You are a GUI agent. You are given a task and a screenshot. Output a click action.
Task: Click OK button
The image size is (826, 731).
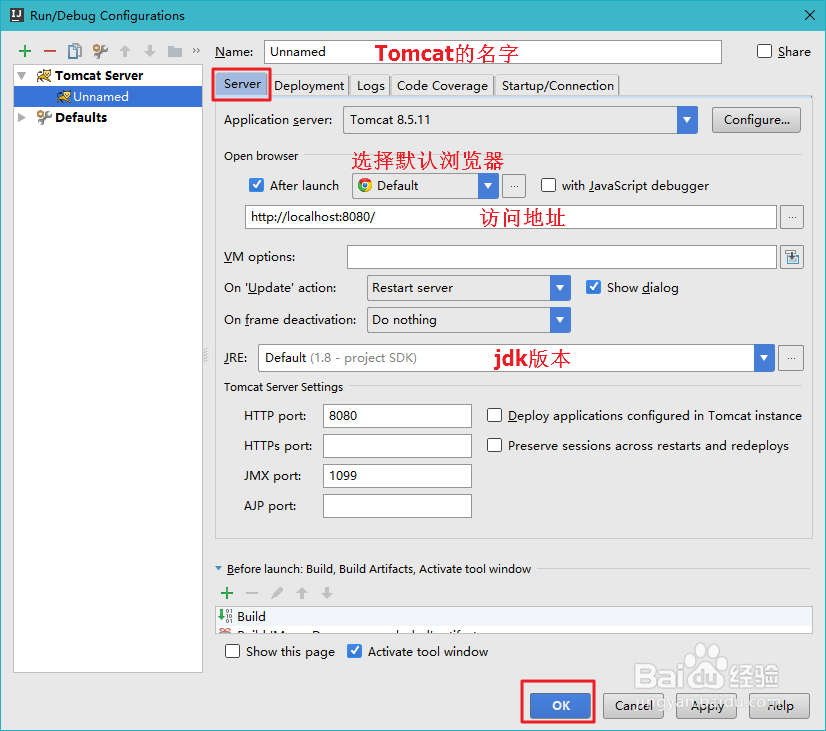click(560, 705)
